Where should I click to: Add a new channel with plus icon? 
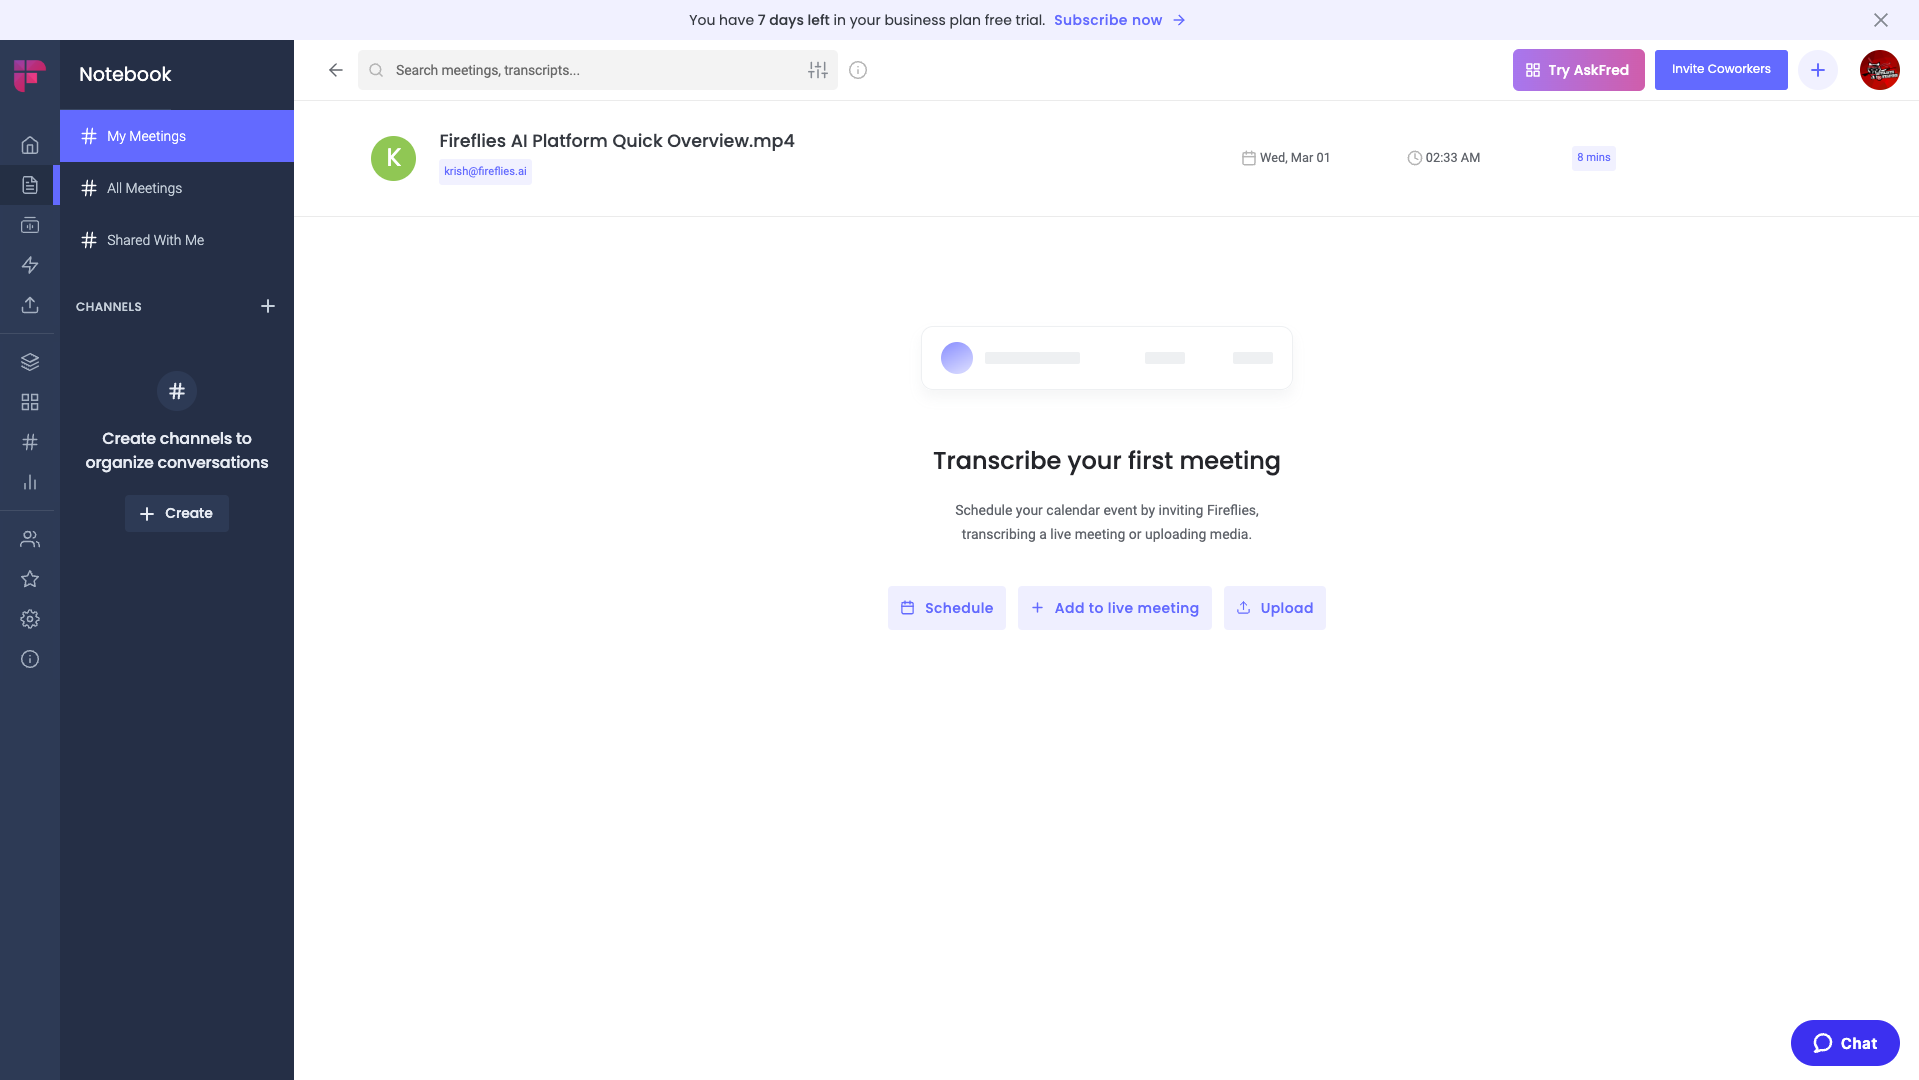267,306
